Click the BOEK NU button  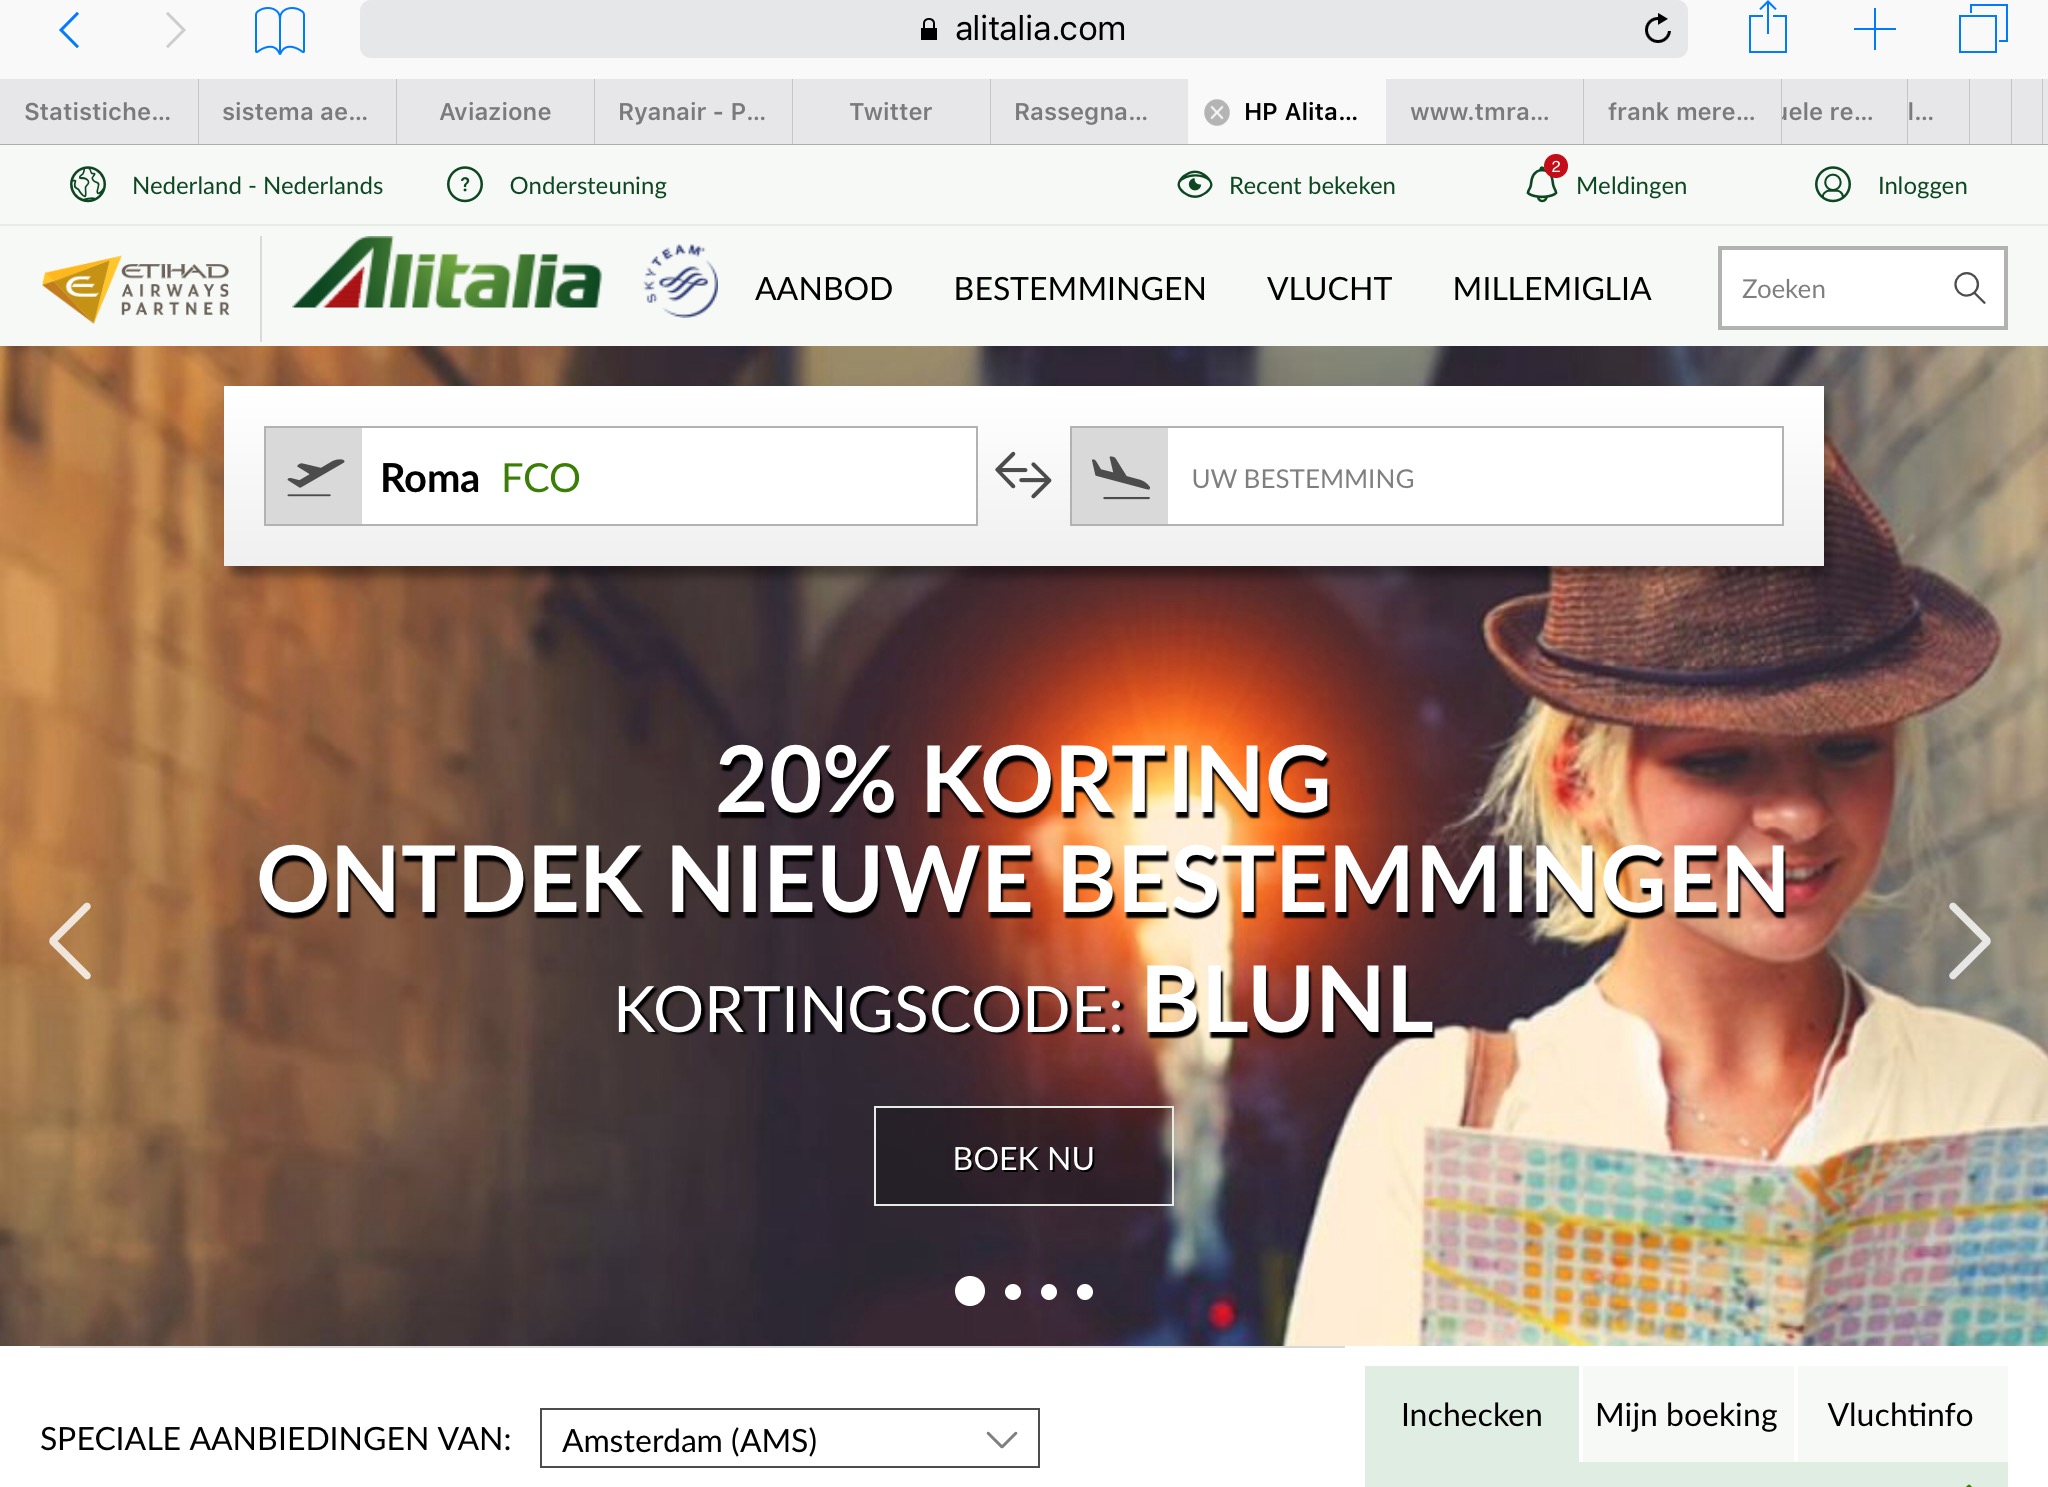(1023, 1156)
